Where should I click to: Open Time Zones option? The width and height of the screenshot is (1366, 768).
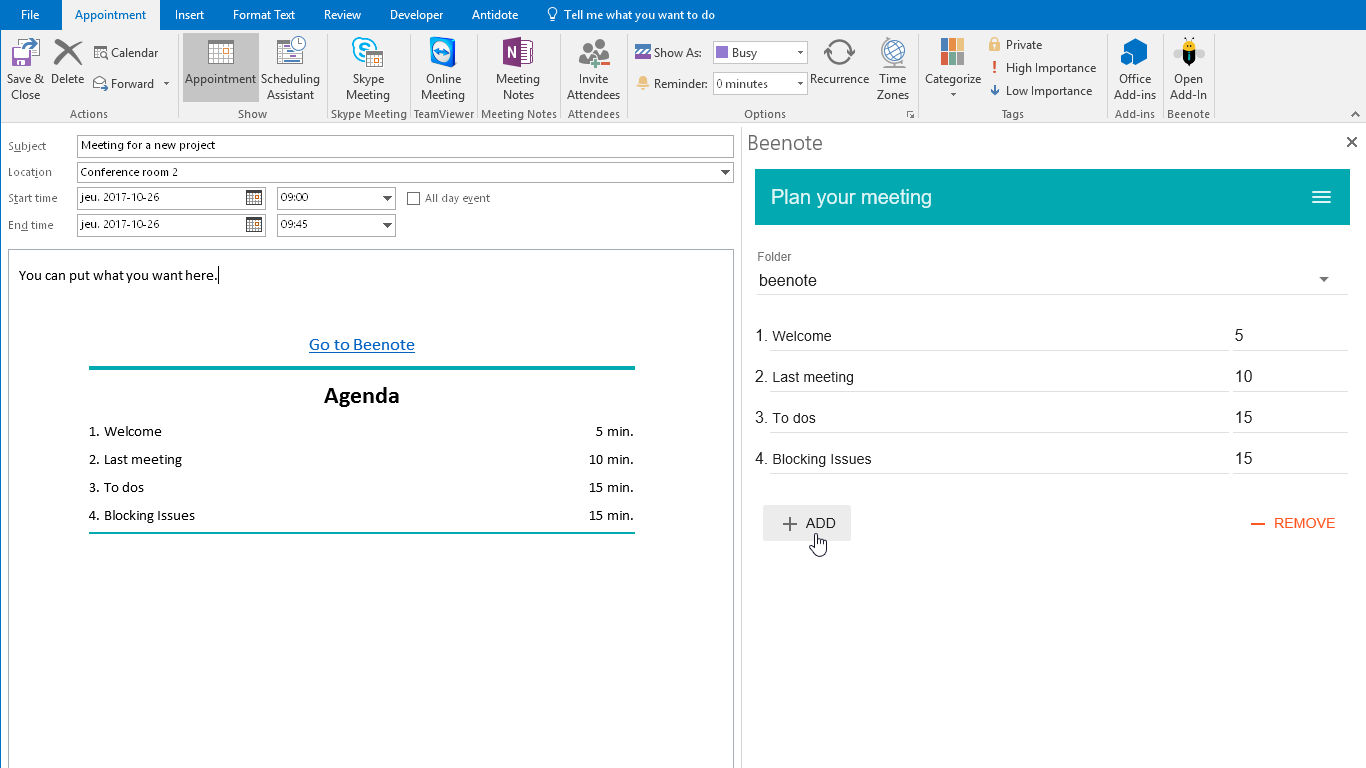pyautogui.click(x=892, y=69)
